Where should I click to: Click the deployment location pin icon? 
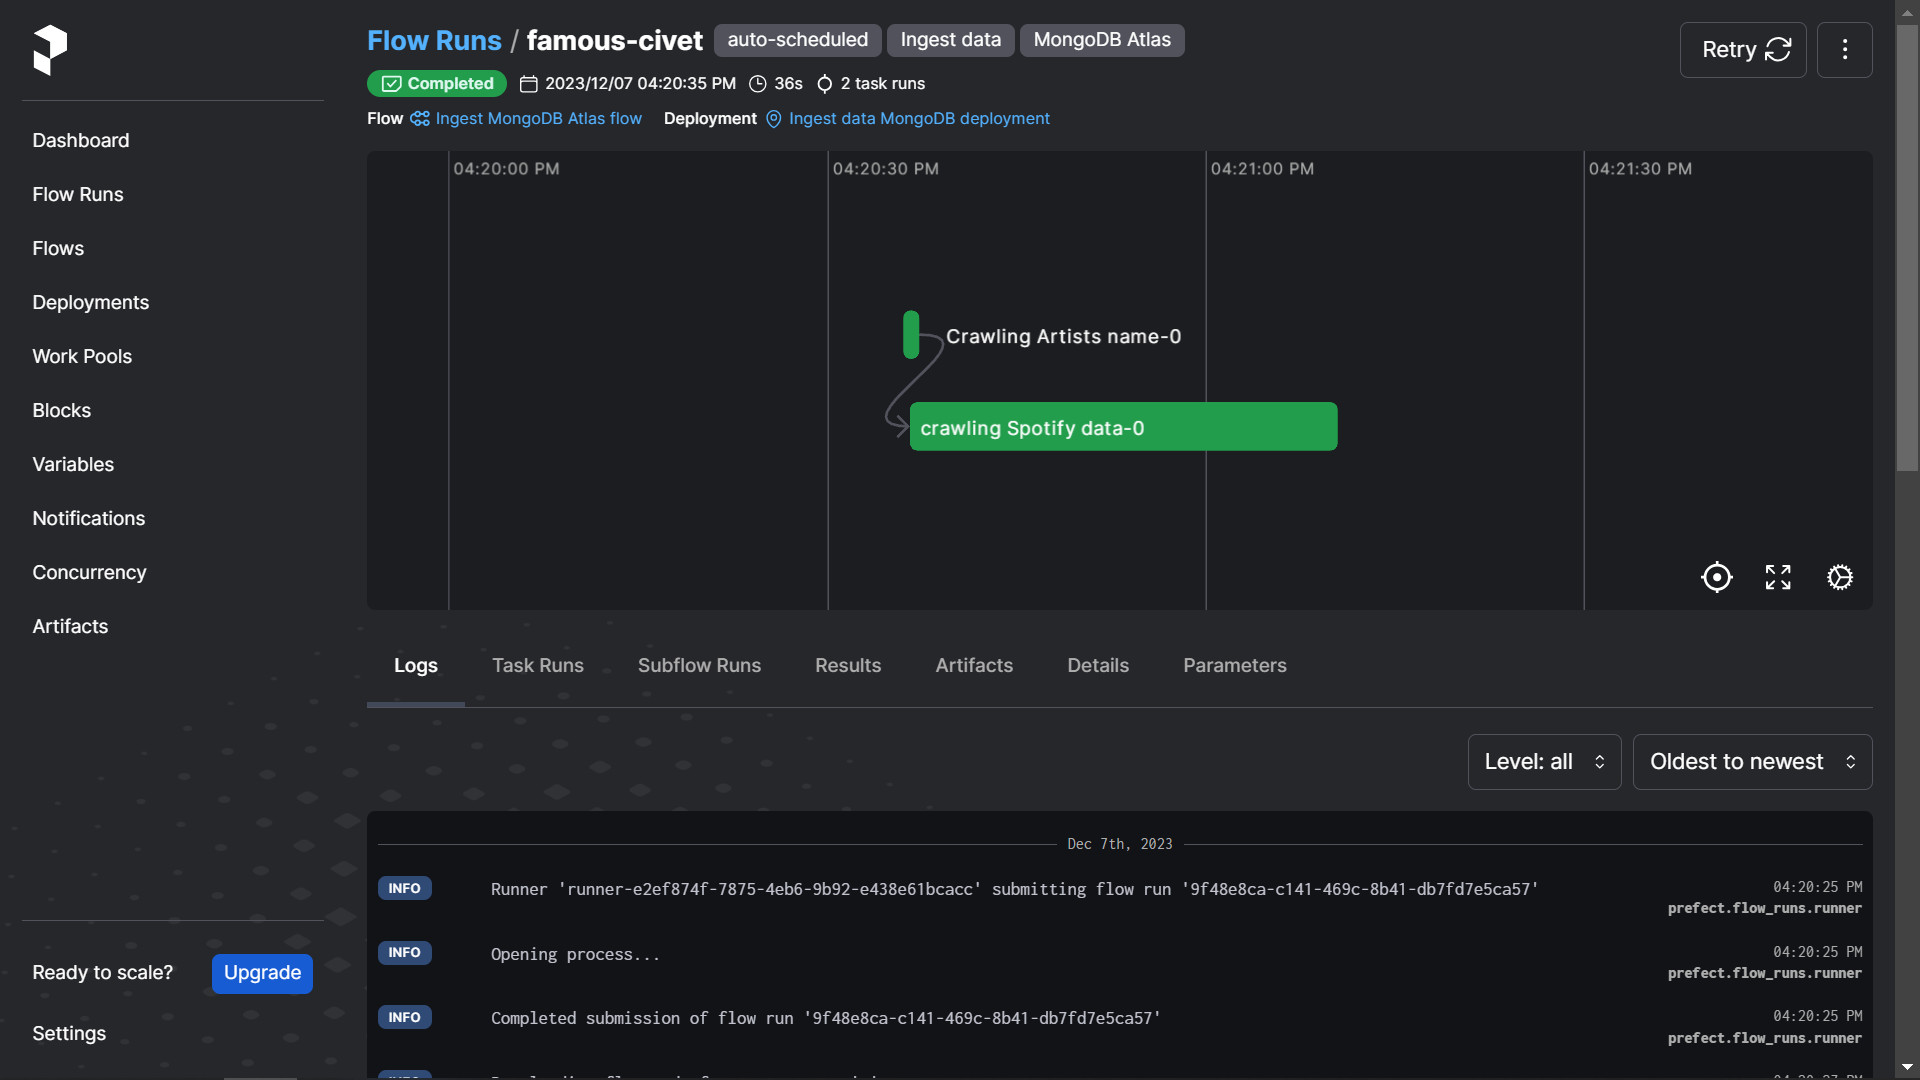tap(773, 119)
